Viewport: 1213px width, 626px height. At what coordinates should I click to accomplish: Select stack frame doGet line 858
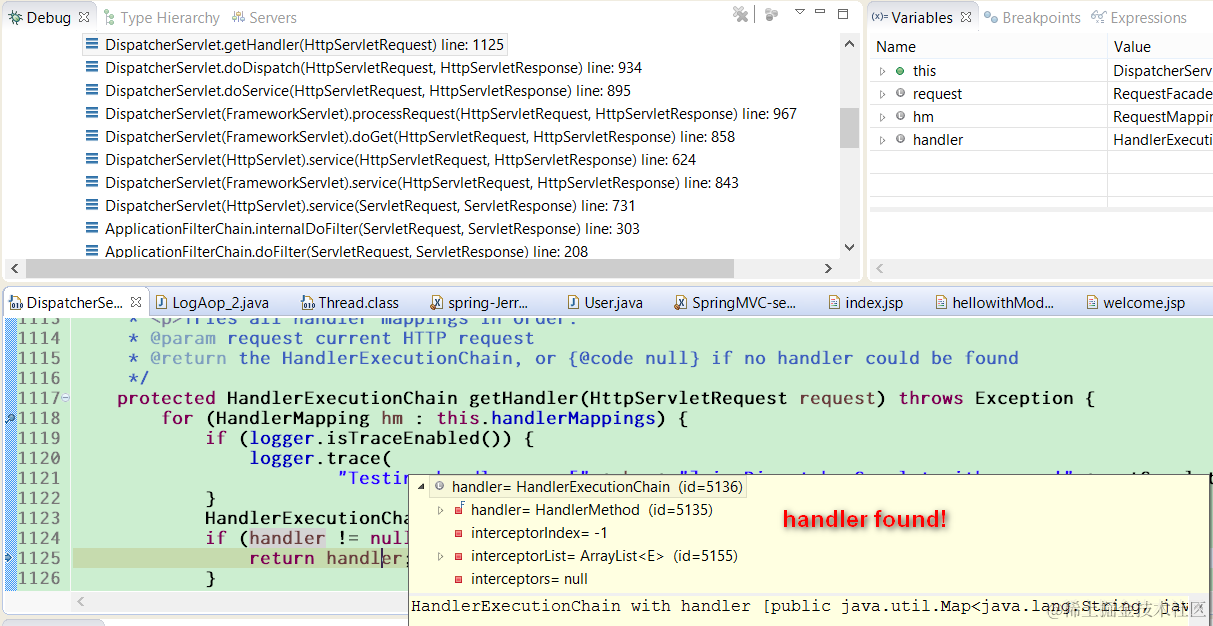[x=420, y=137]
